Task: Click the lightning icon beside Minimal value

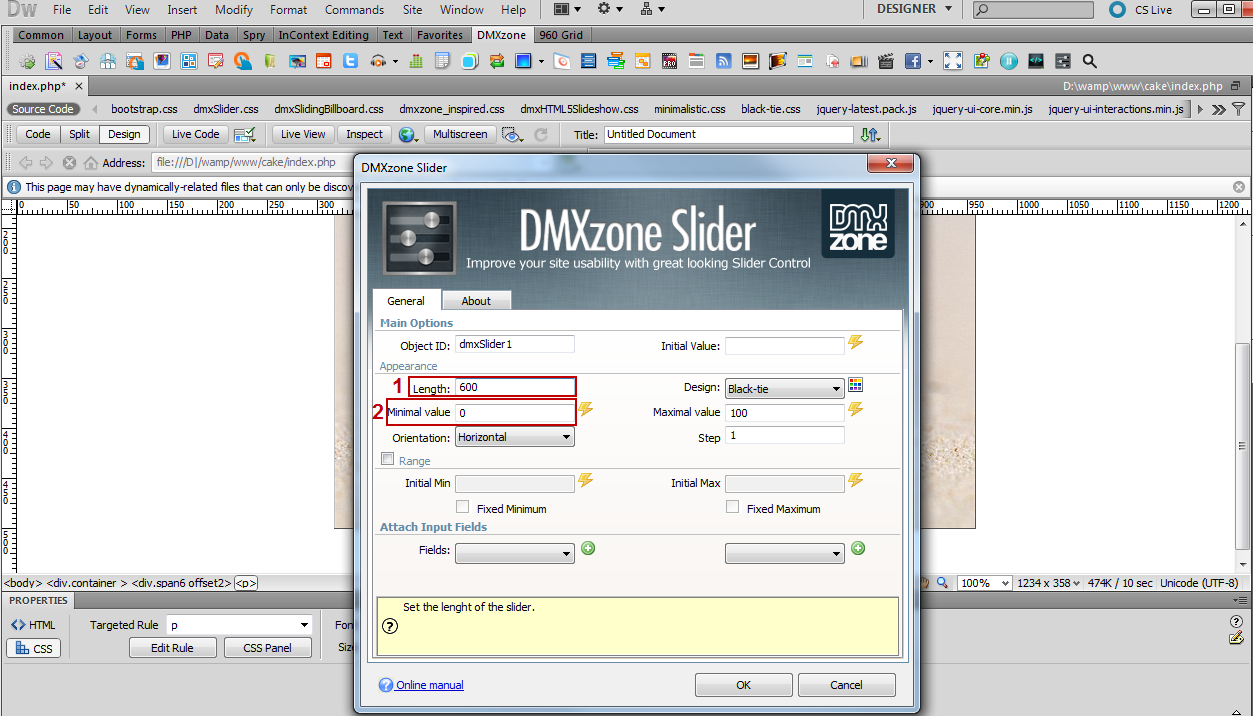Action: tap(586, 409)
